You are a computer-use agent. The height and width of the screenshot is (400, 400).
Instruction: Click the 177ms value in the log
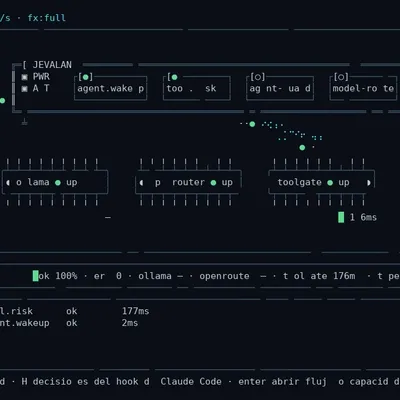[135, 311]
